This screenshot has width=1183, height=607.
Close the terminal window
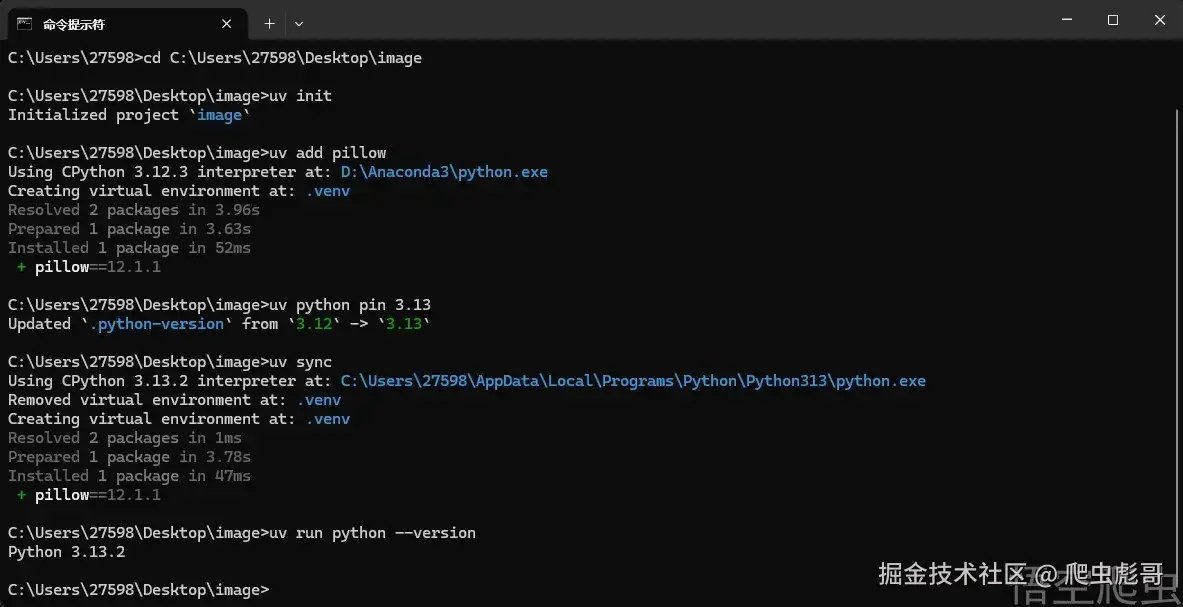[x=1160, y=20]
